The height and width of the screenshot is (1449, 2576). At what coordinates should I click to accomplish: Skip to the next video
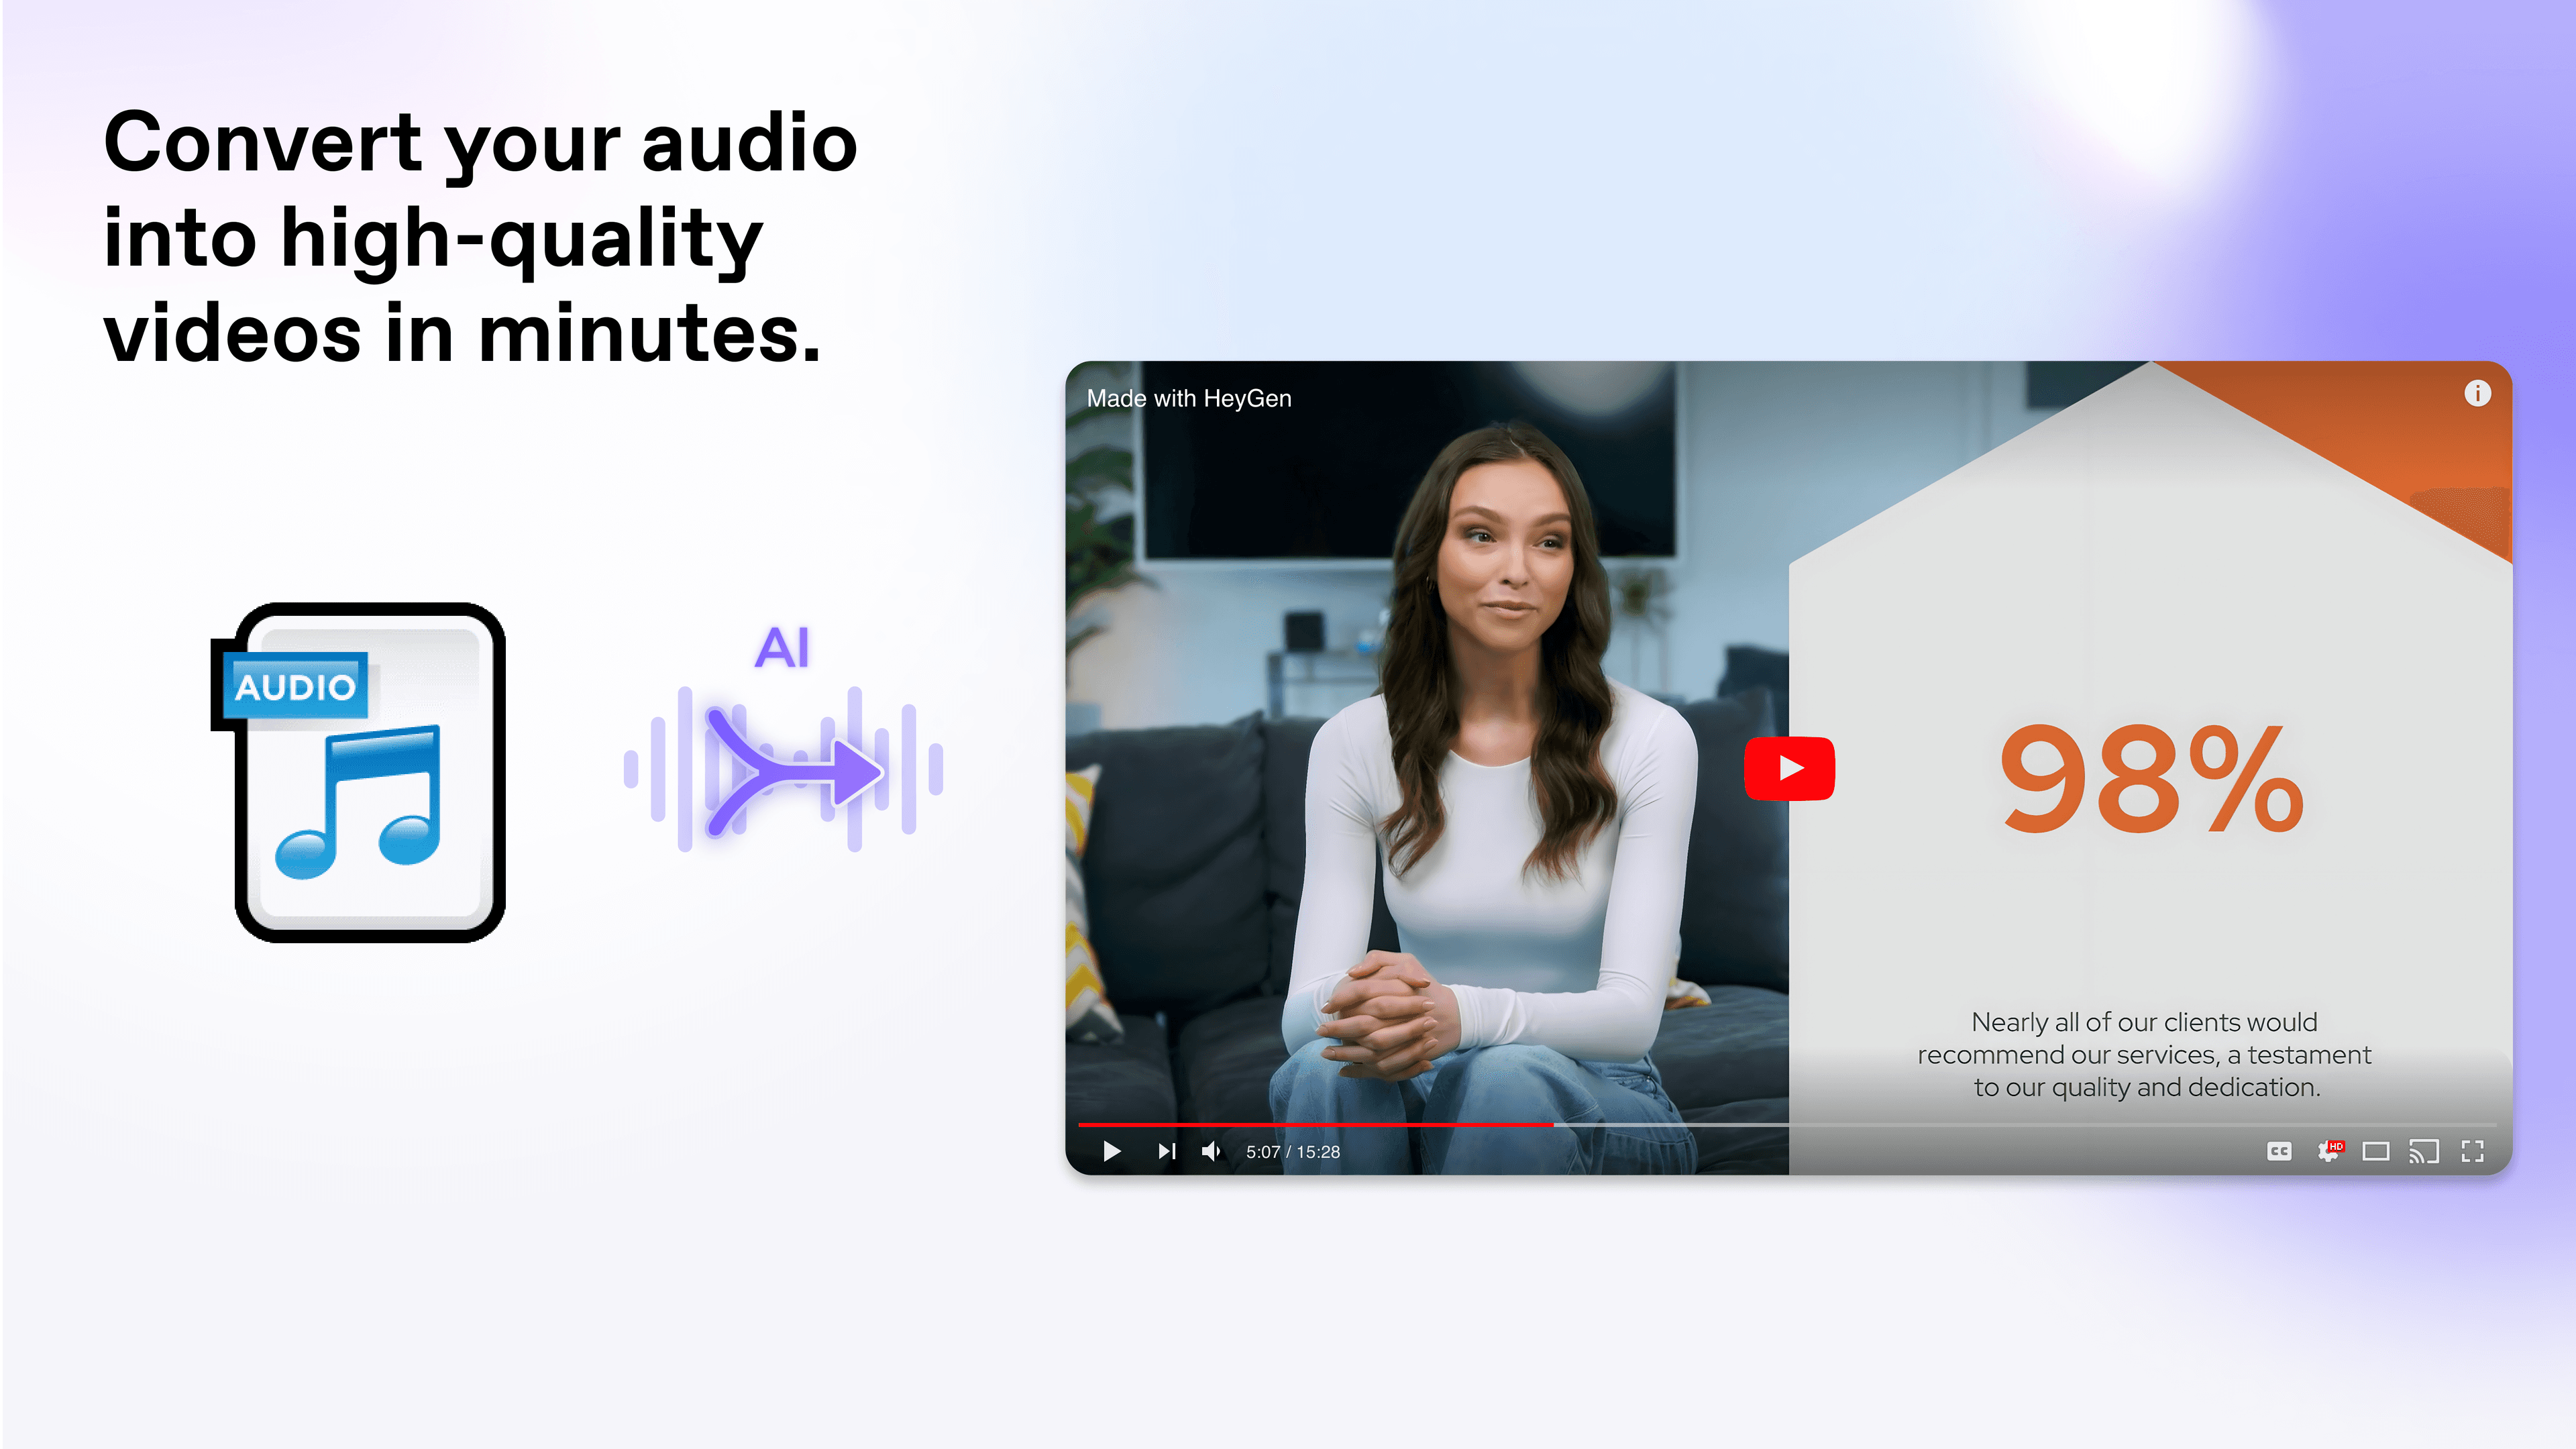1166,1151
